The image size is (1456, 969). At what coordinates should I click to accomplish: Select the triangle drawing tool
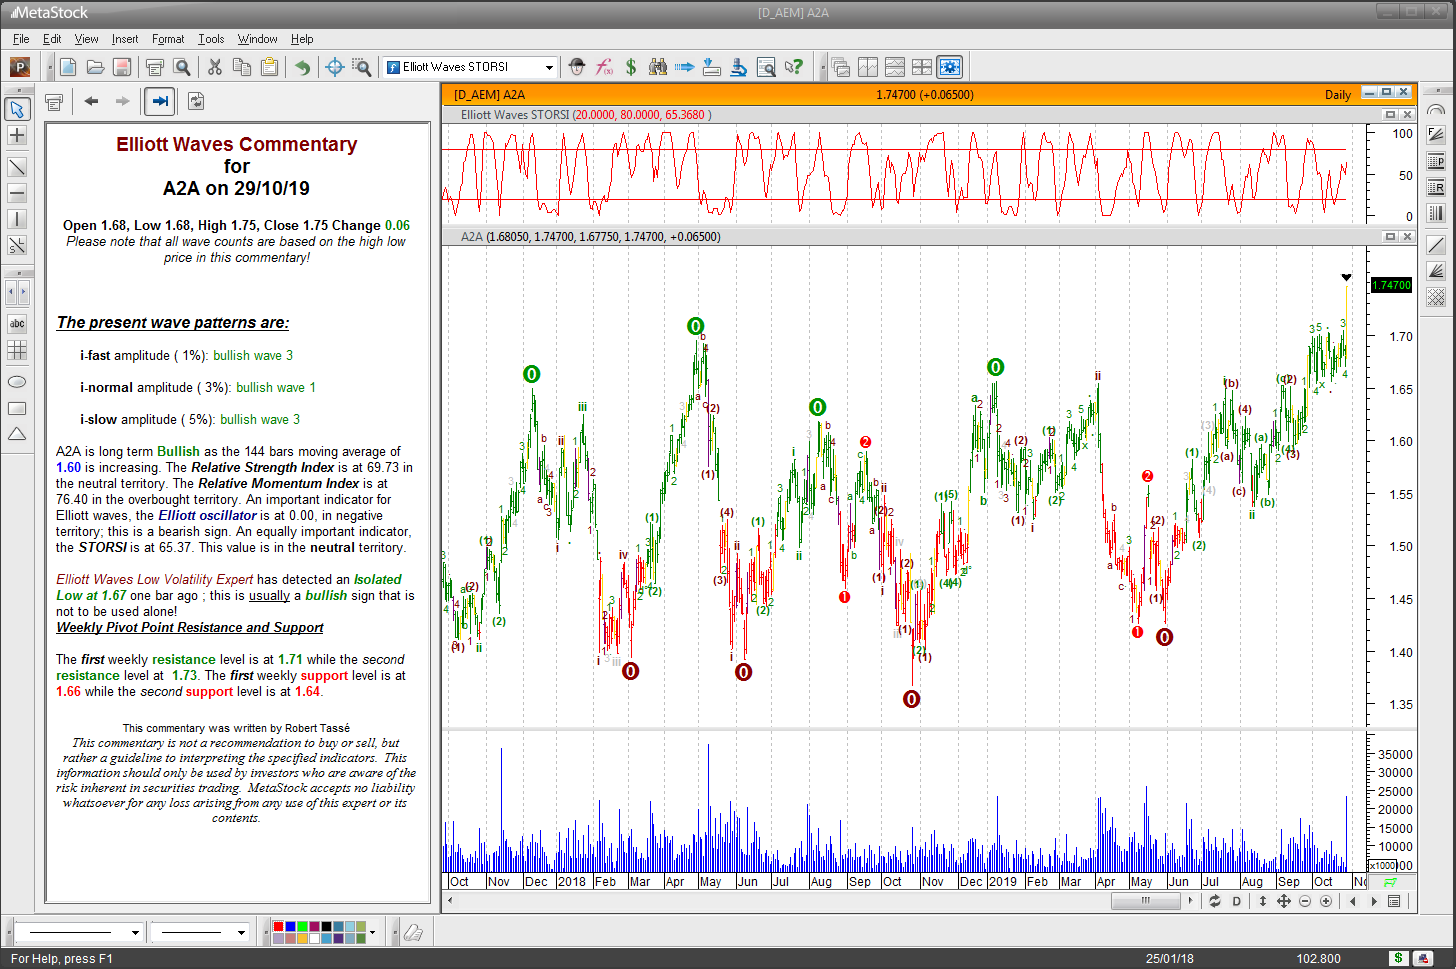(17, 434)
